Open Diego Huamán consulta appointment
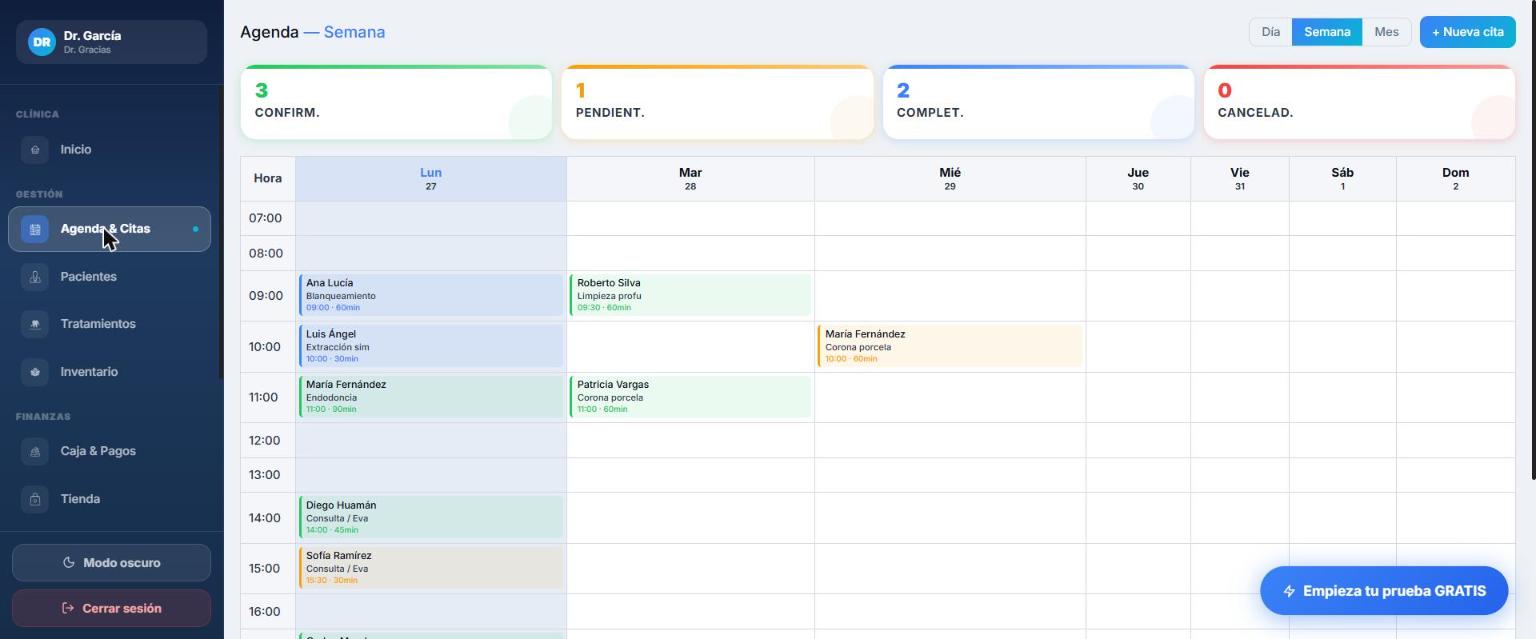This screenshot has height=639, width=1536. [x=431, y=517]
